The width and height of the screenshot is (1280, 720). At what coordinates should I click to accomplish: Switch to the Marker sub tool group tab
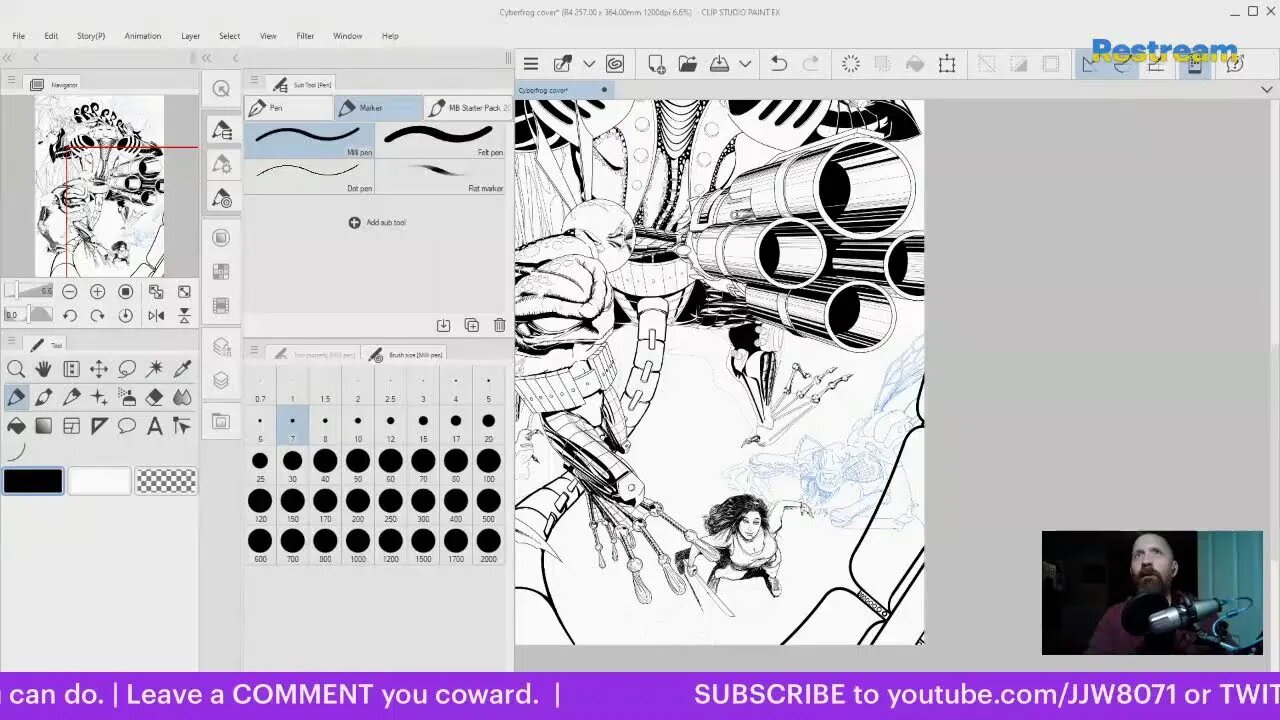pos(377,108)
